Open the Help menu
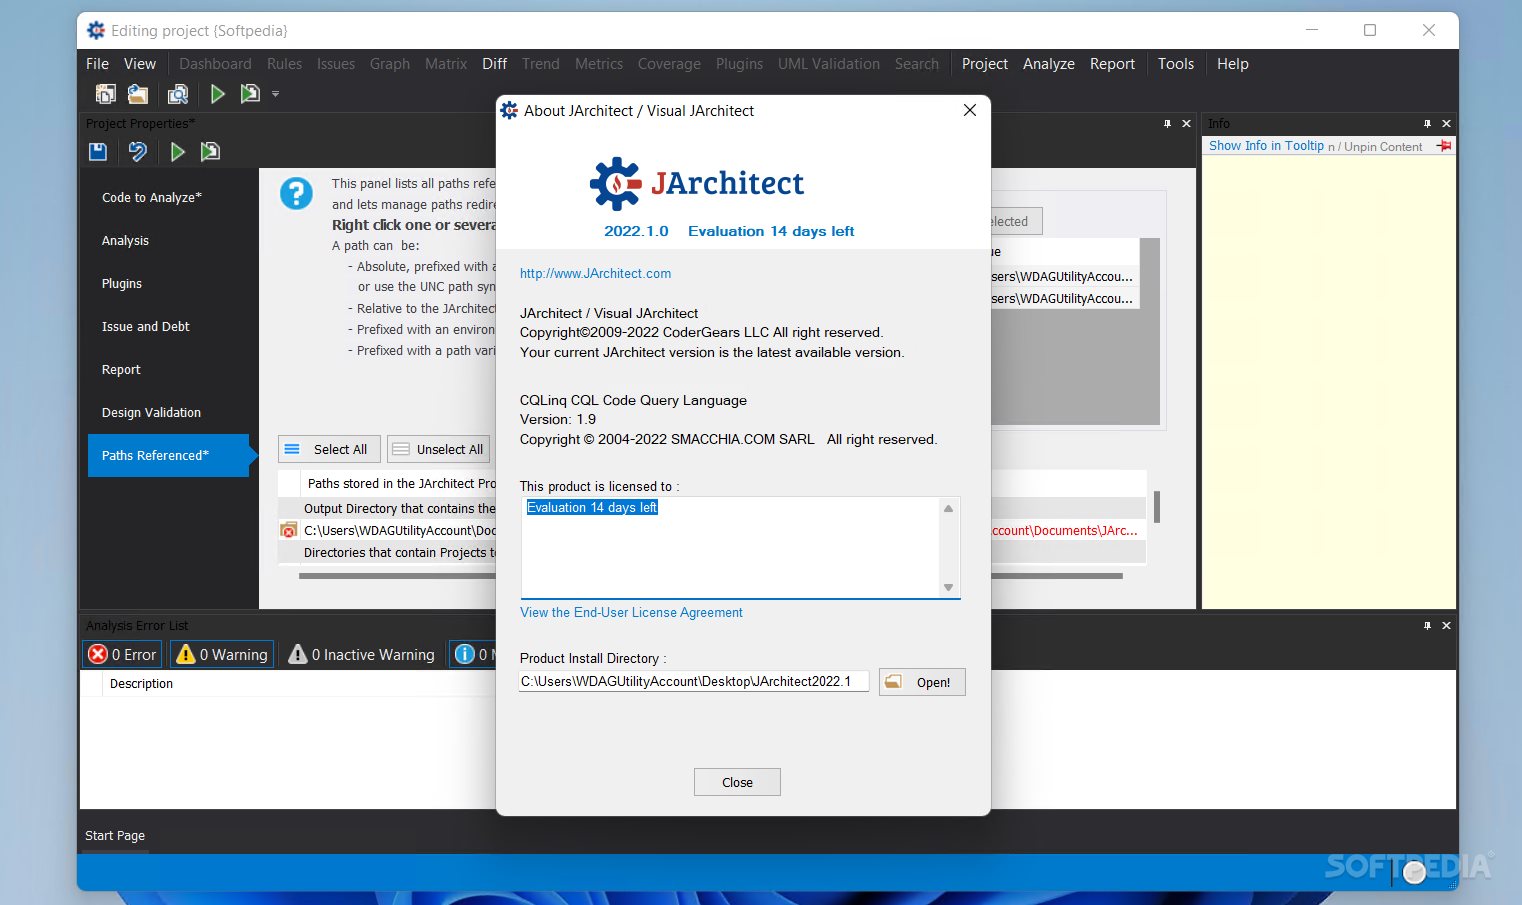 click(x=1233, y=64)
